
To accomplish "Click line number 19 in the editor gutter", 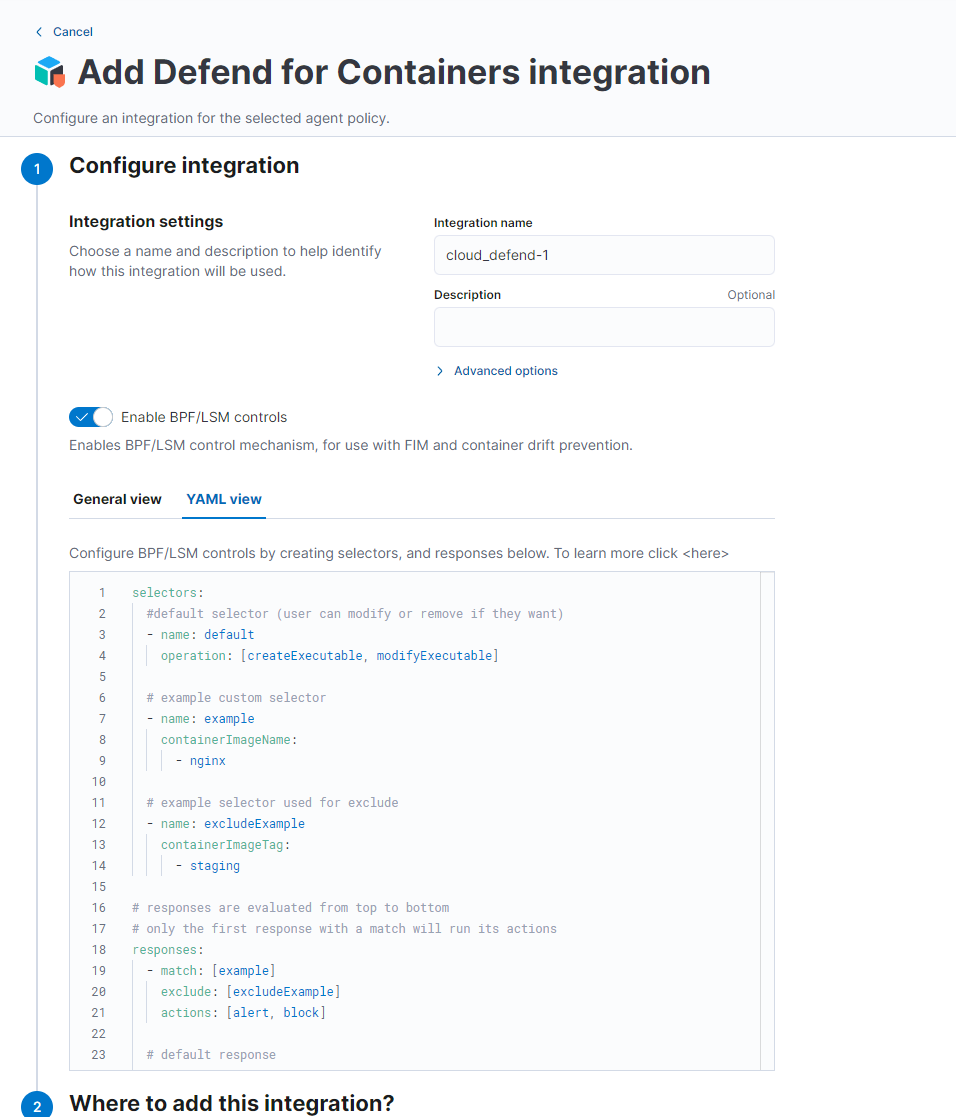I will 98,970.
